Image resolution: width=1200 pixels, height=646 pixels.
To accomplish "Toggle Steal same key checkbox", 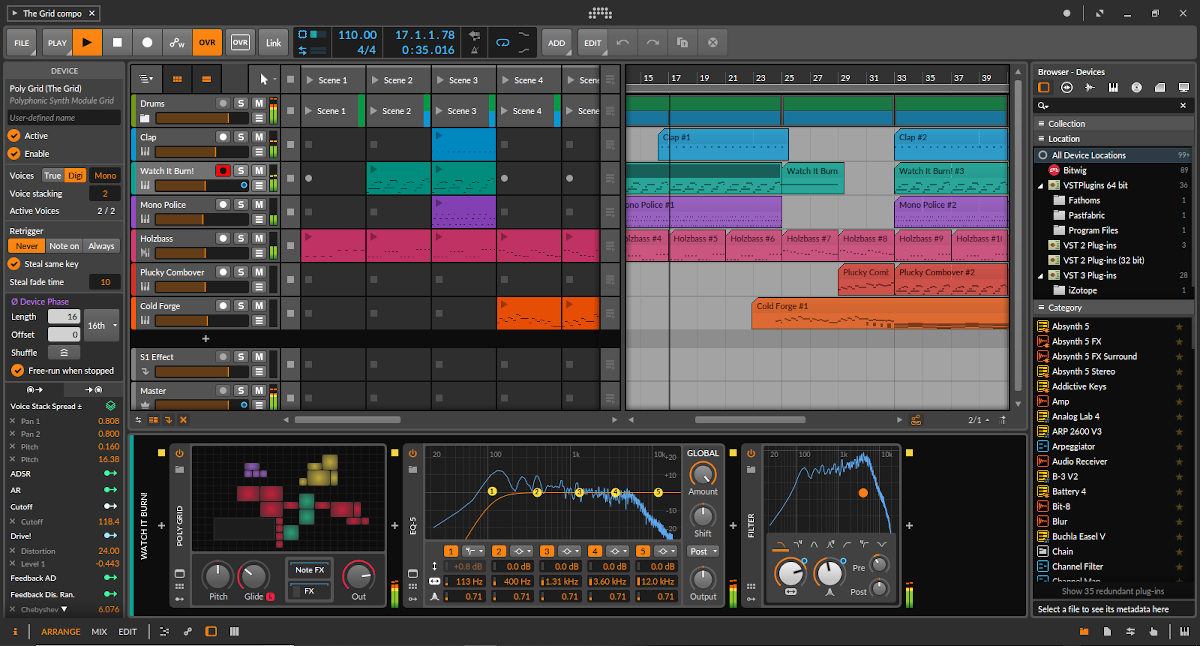I will pyautogui.click(x=14, y=264).
